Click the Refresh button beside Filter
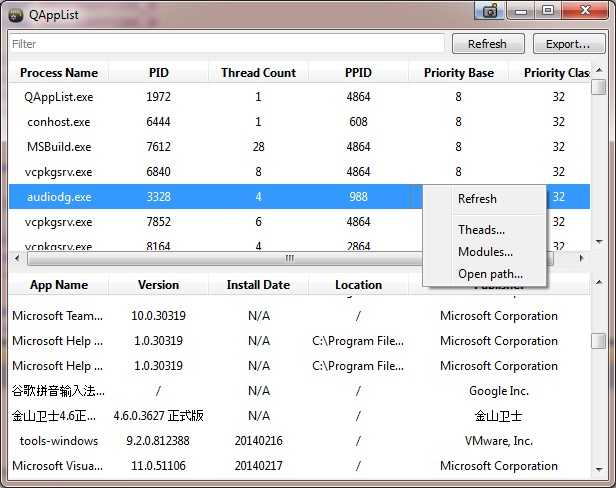The width and height of the screenshot is (616, 488). pyautogui.click(x=488, y=44)
